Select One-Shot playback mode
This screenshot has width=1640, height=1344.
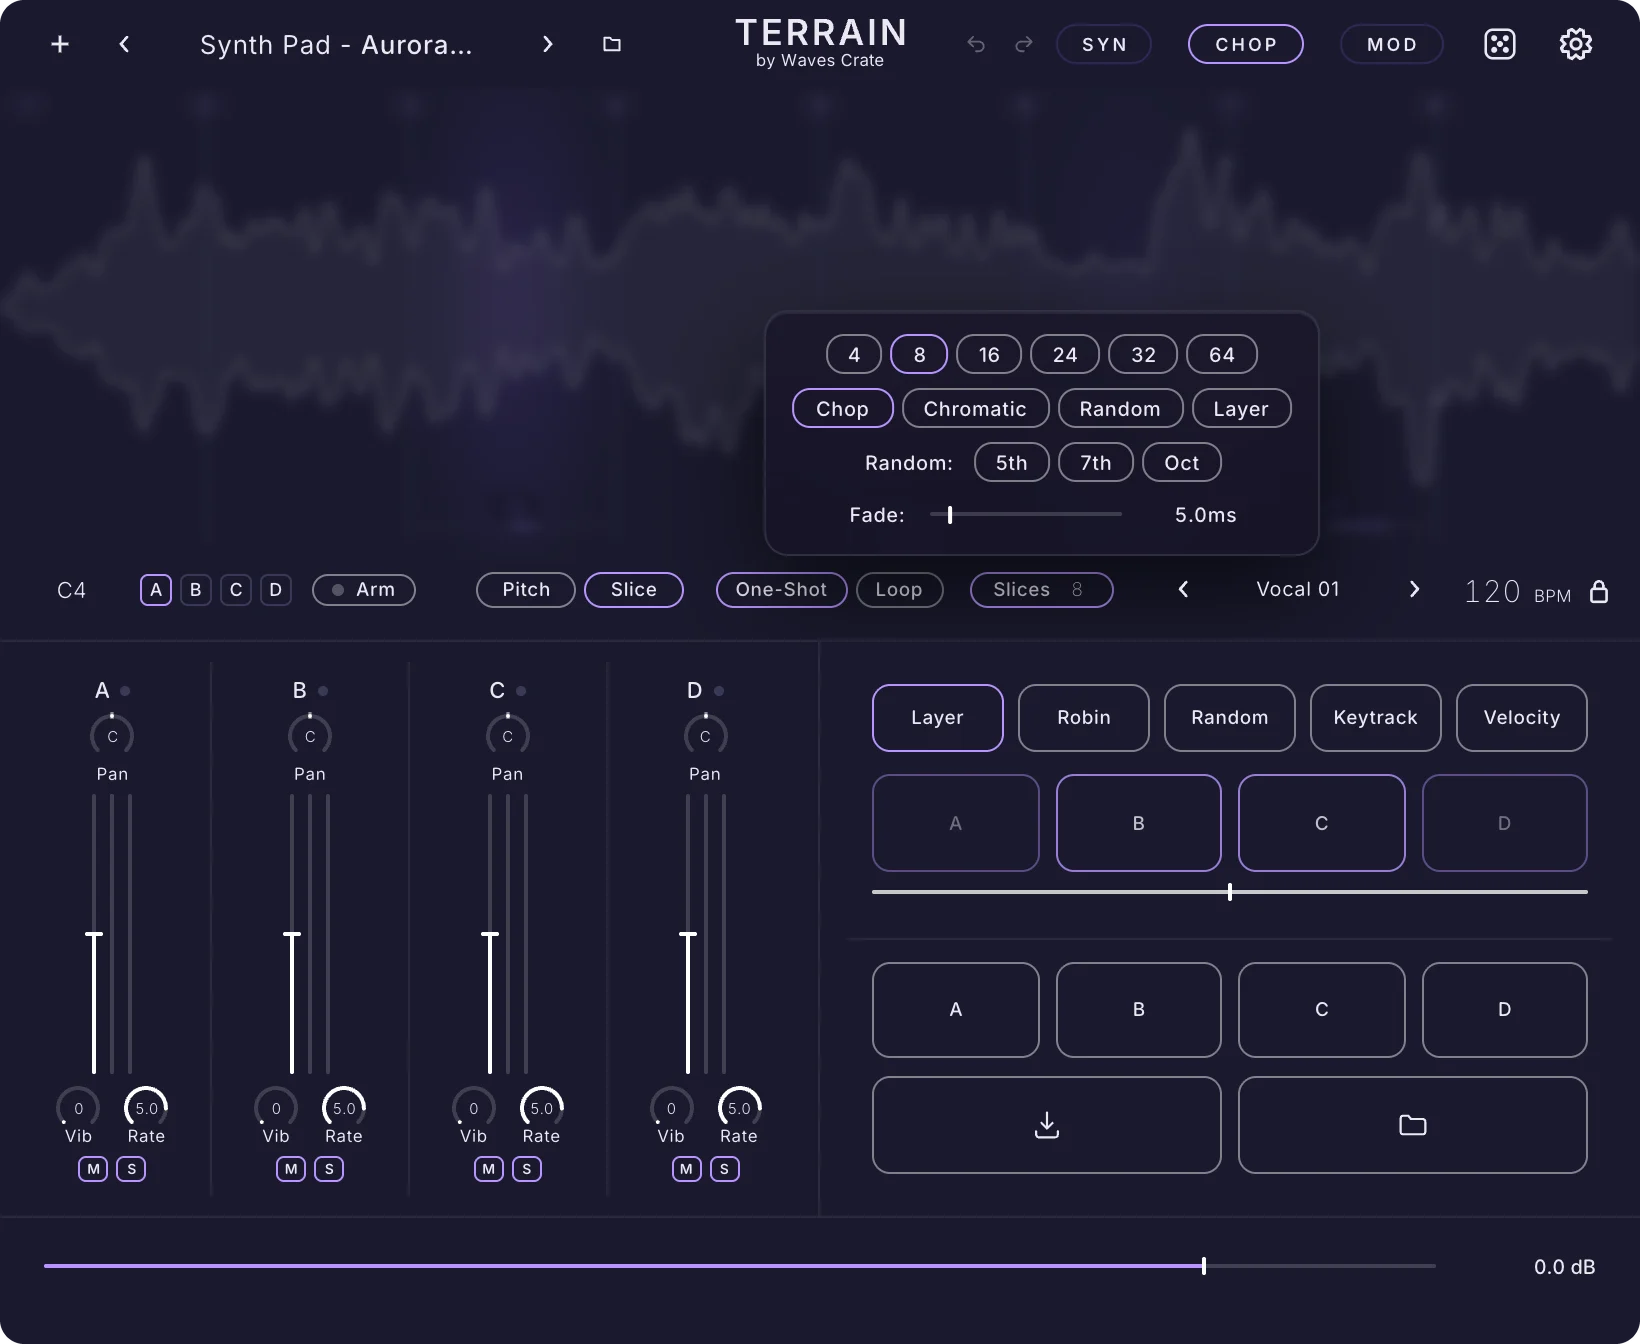pos(782,590)
